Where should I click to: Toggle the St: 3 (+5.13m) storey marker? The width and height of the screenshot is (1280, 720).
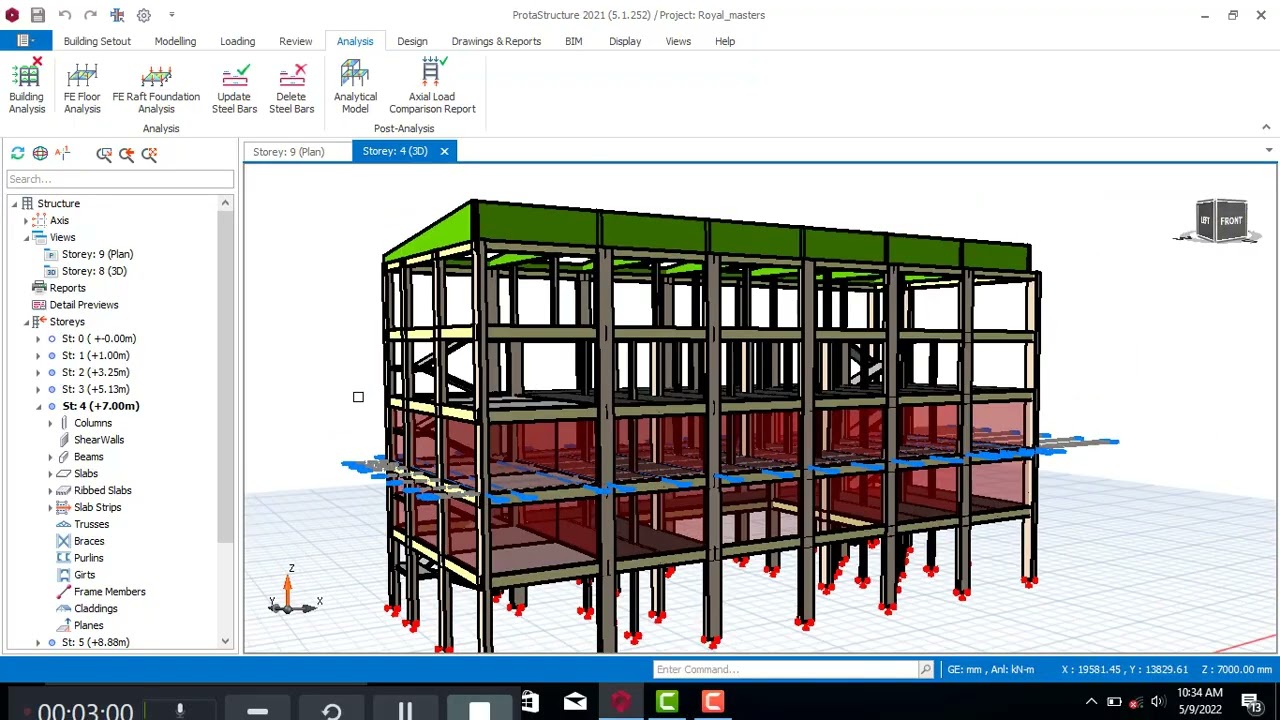[x=52, y=390]
